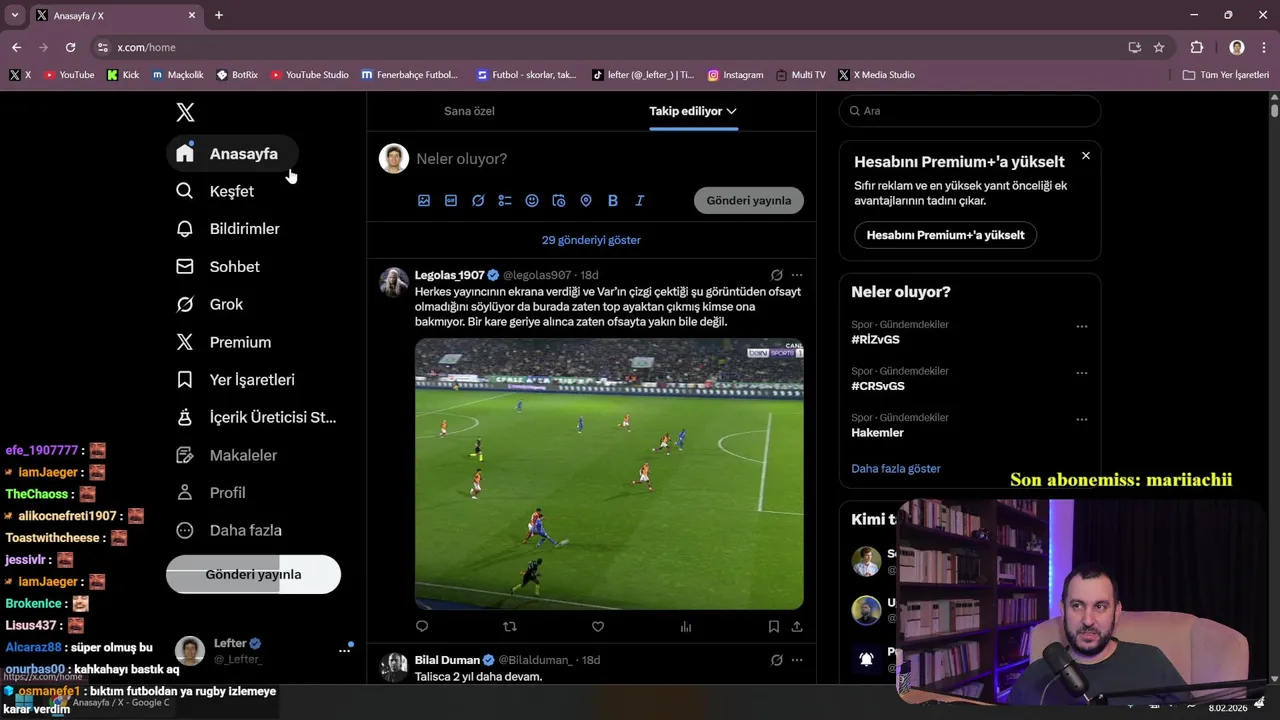Share the Legolas_1907 post

797,627
